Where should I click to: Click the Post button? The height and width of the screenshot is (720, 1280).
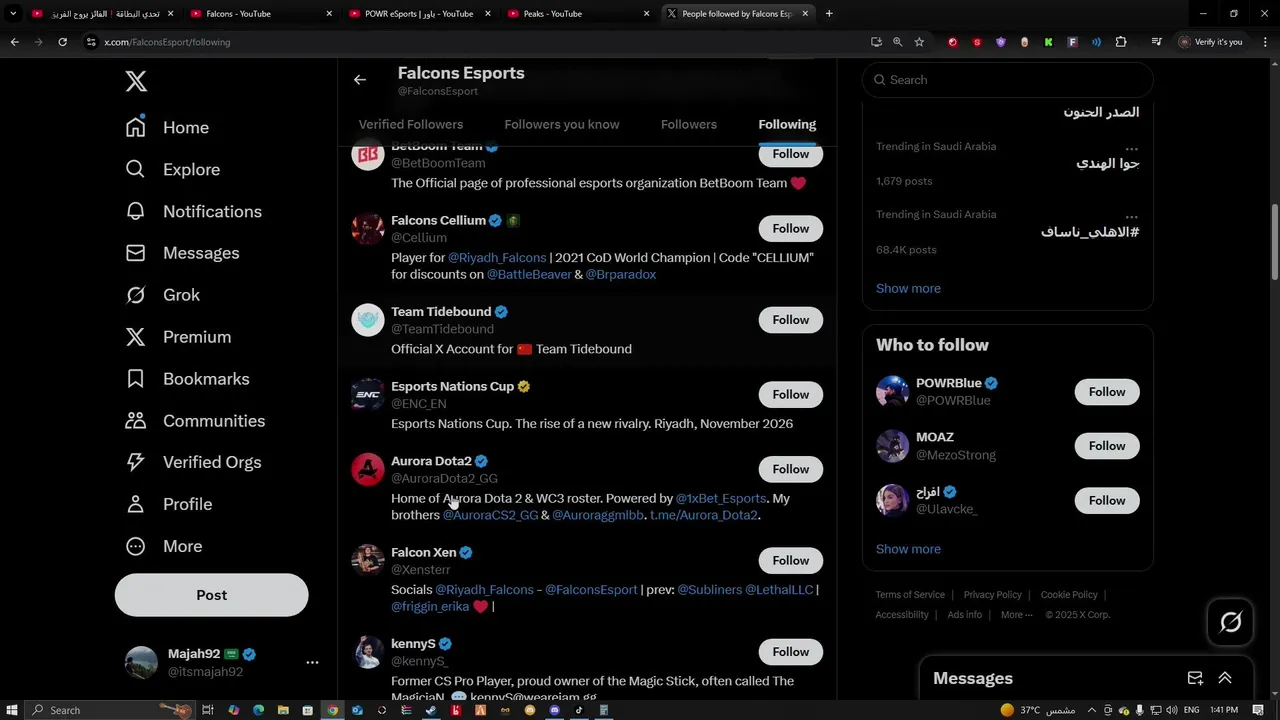click(211, 595)
